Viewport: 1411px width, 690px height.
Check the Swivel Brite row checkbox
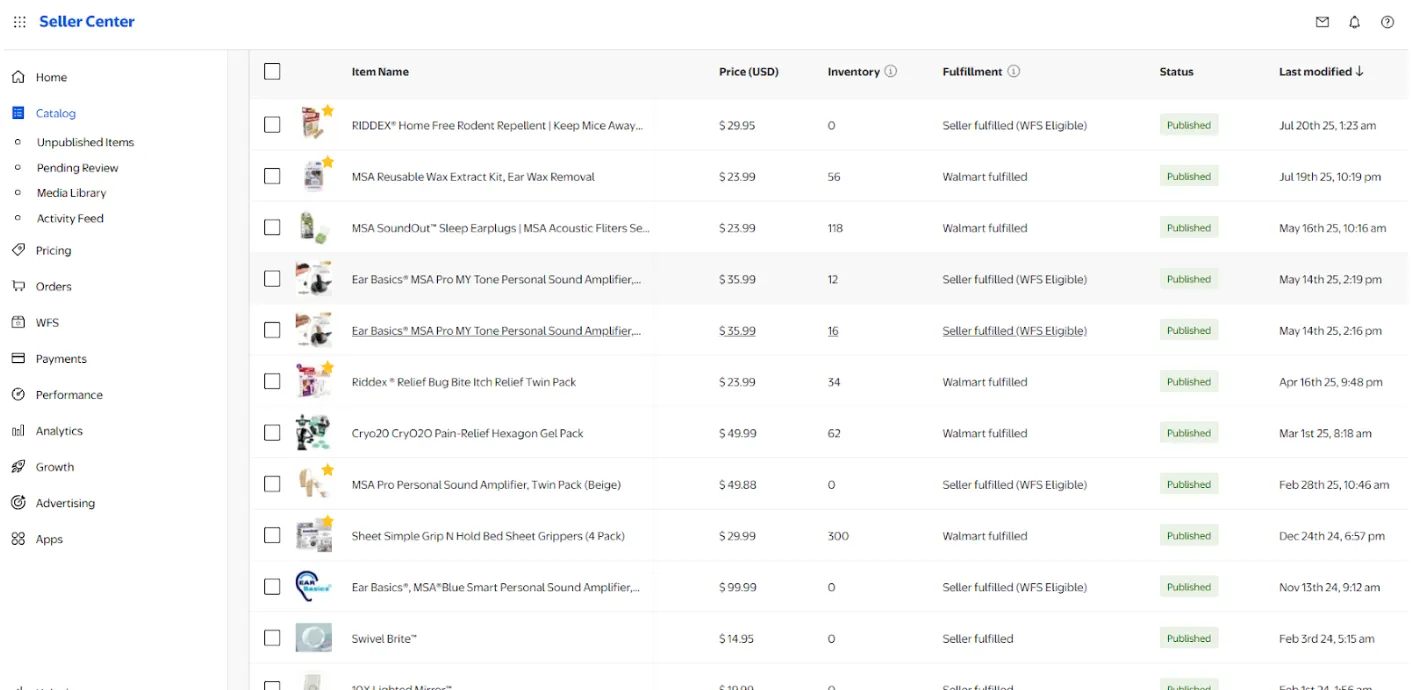(272, 638)
